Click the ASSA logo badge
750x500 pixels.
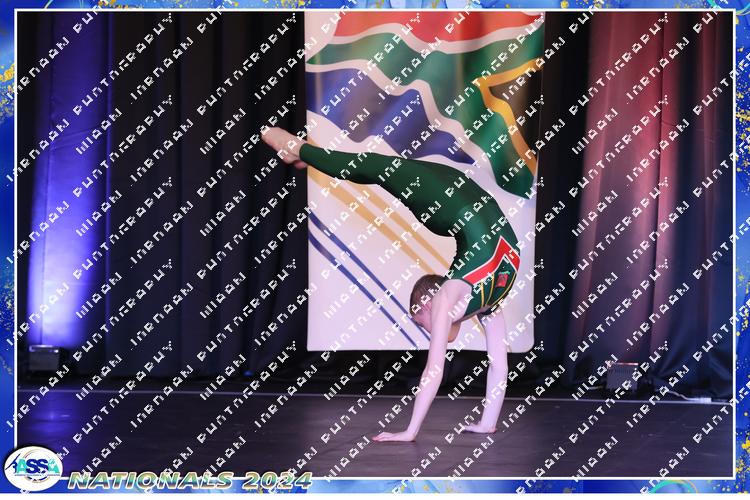(33, 468)
